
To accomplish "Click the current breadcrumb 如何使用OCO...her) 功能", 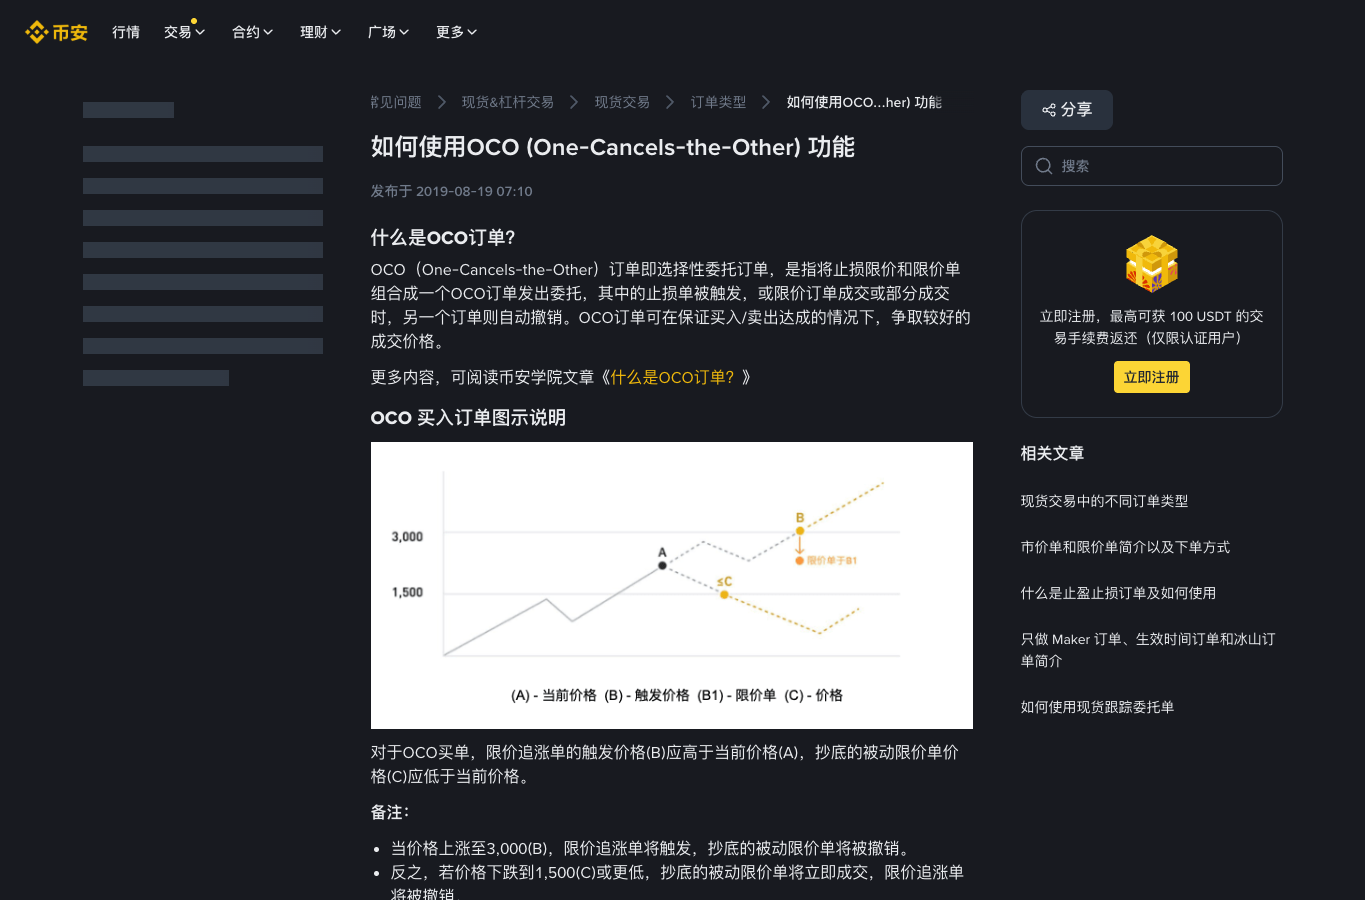I will point(864,102).
